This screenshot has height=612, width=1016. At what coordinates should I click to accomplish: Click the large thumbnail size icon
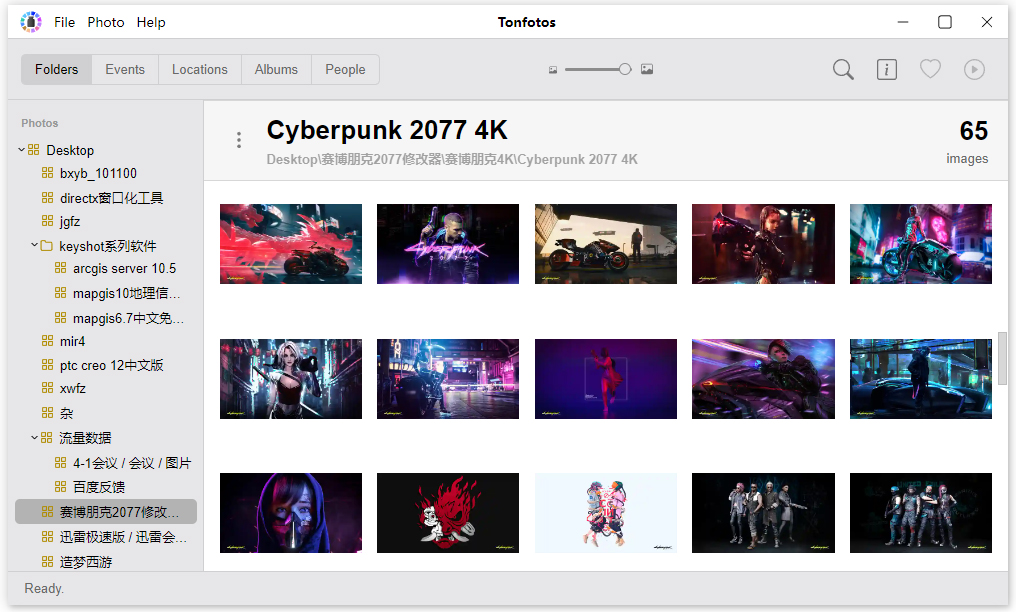(647, 69)
